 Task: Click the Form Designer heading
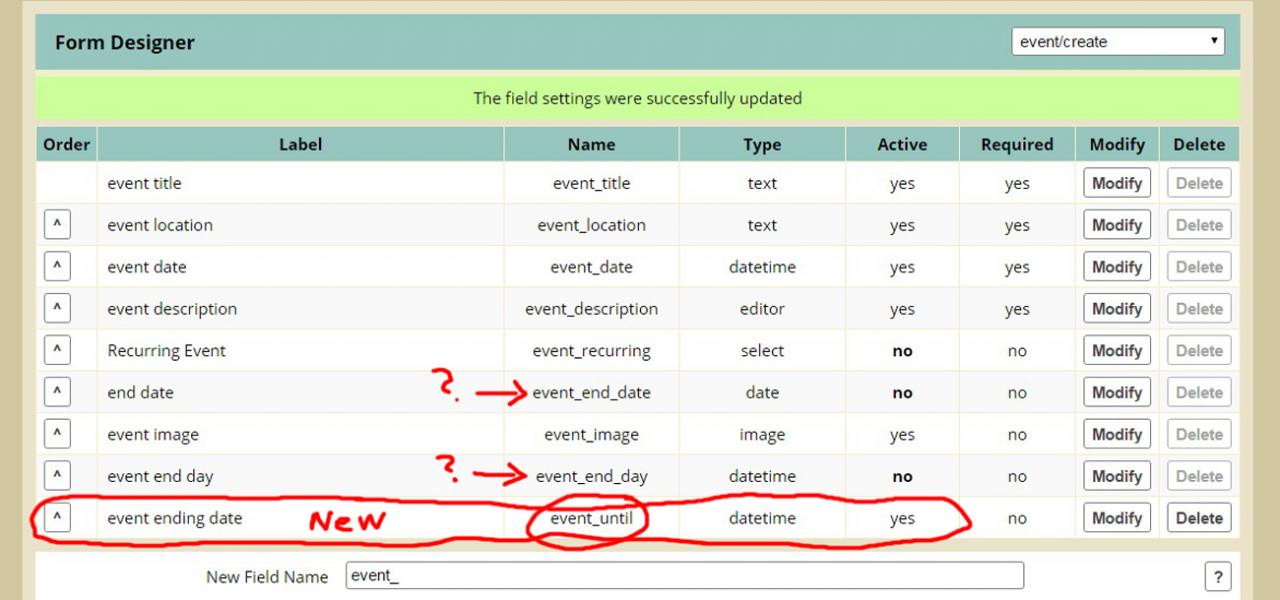coord(125,42)
